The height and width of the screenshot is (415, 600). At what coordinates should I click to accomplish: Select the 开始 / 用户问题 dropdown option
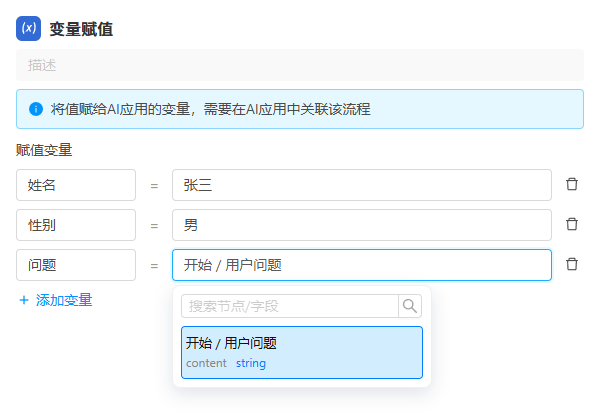(x=301, y=352)
